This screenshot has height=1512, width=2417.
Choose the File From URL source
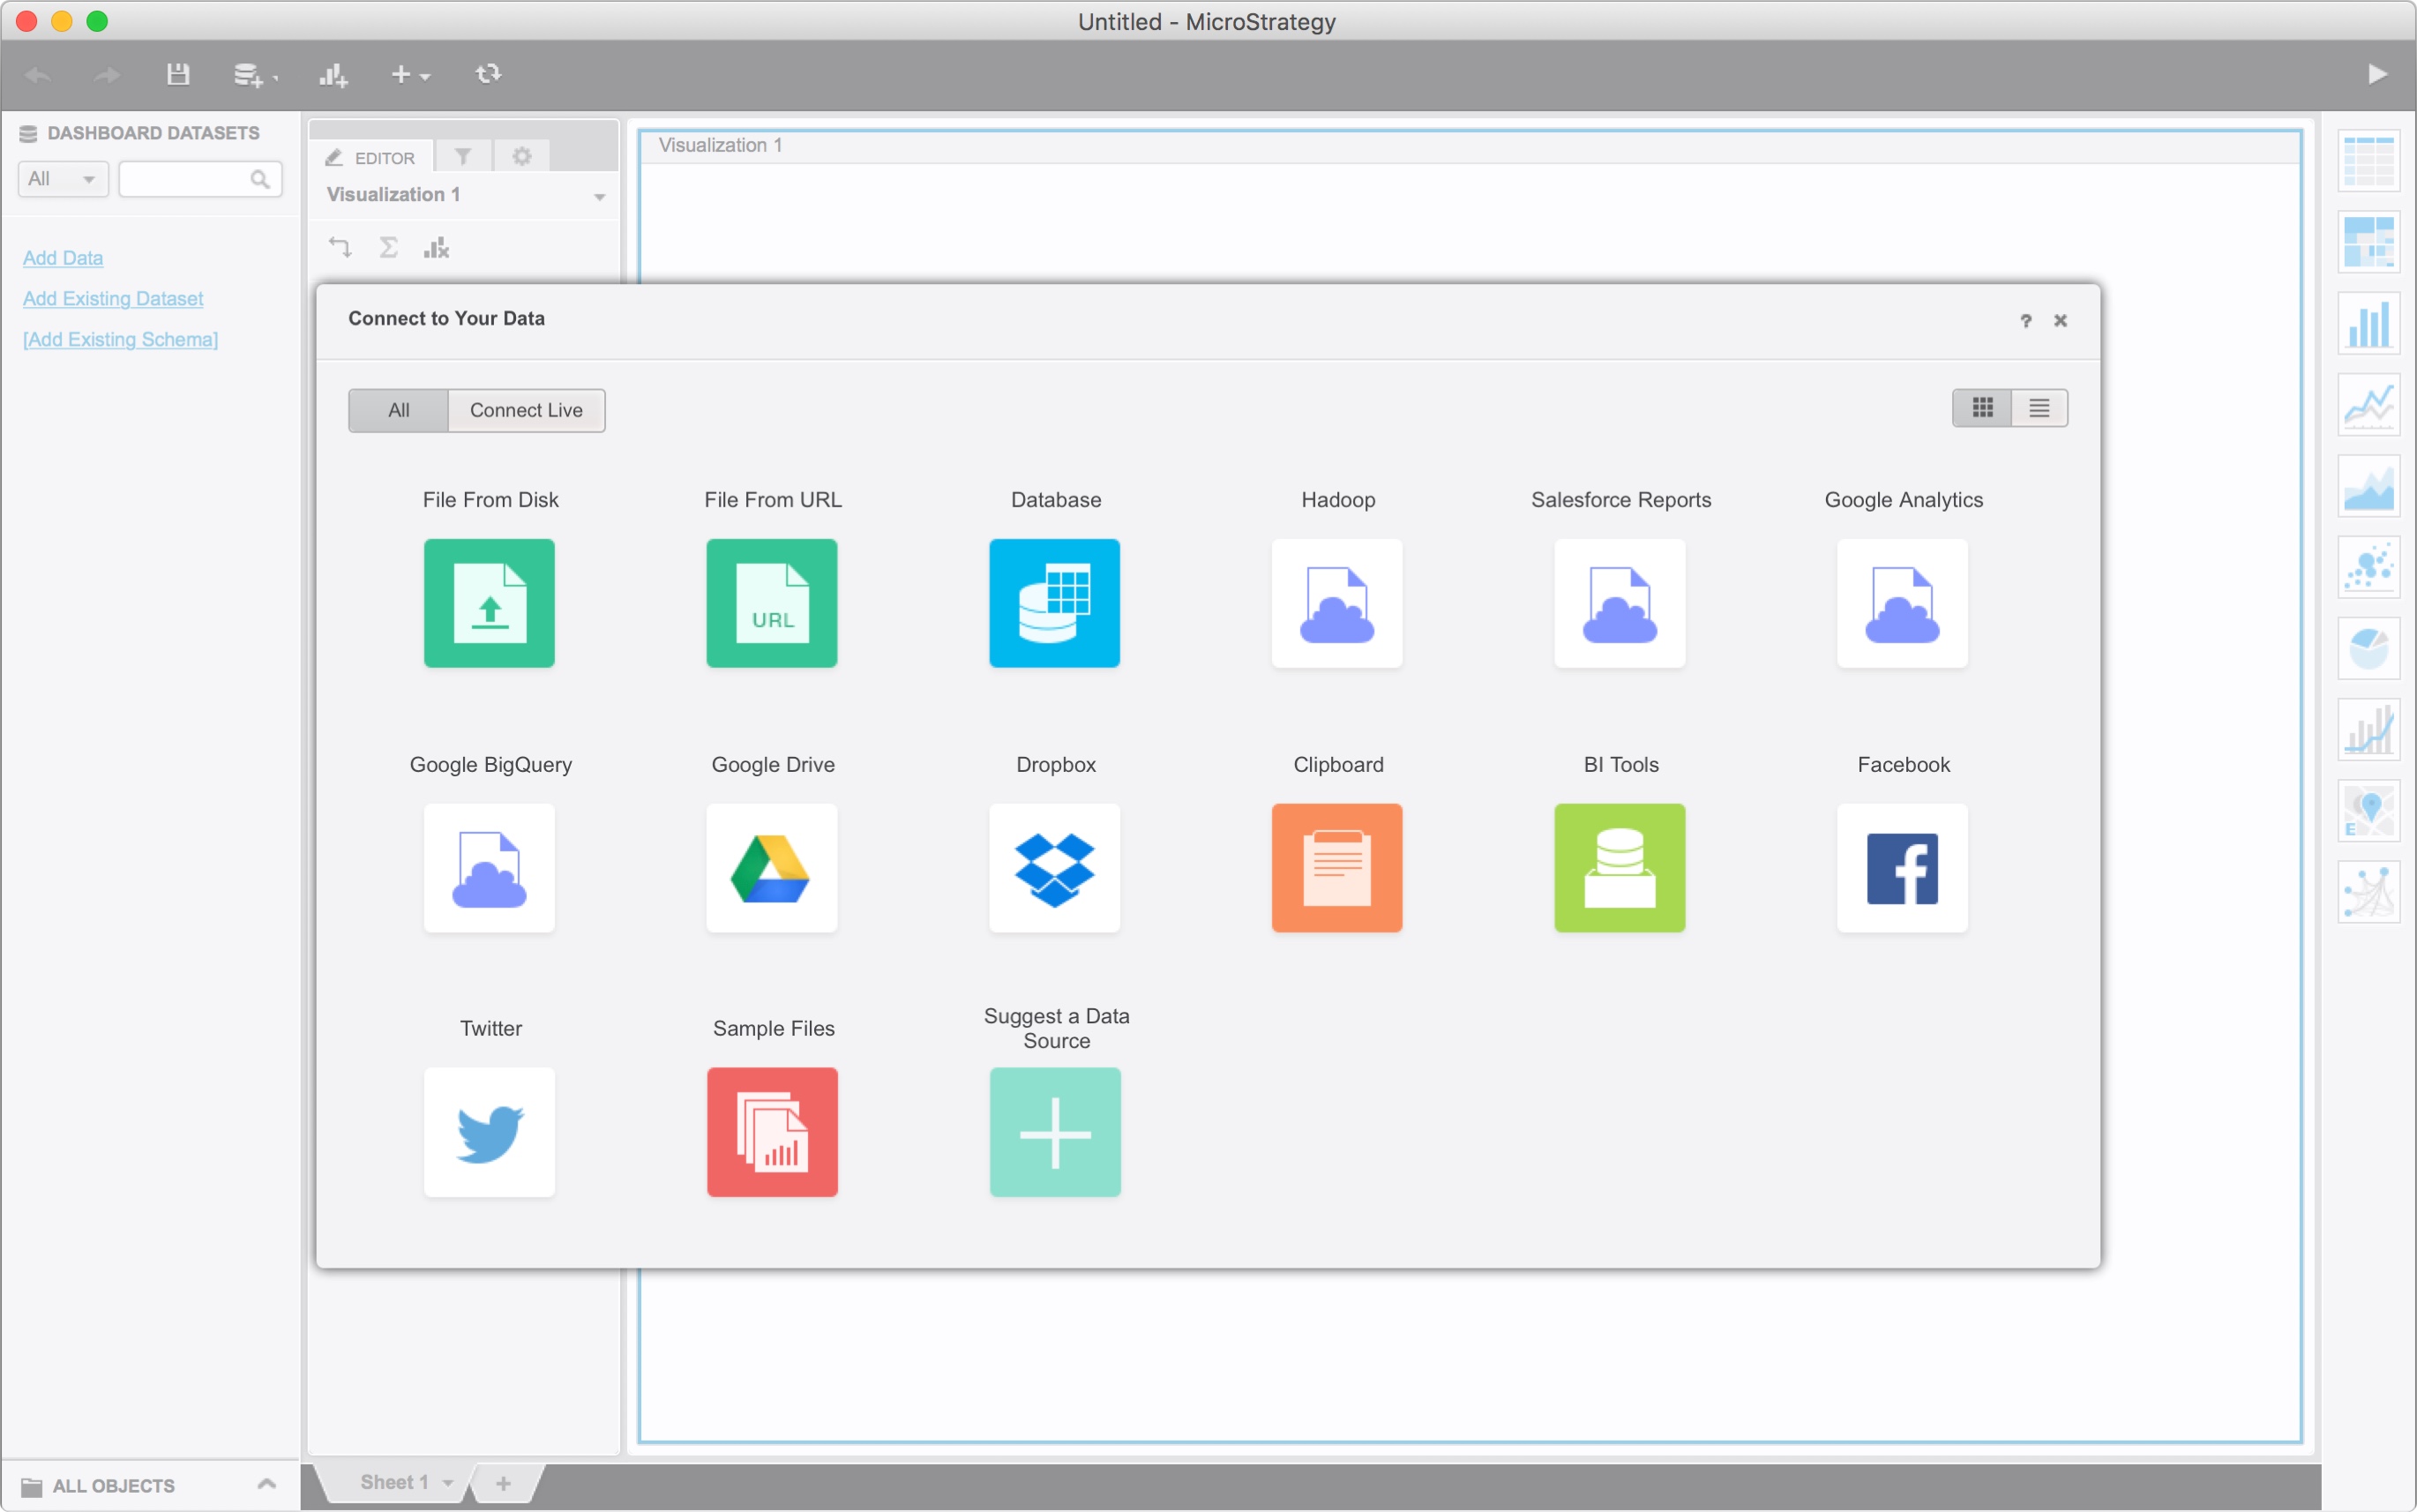(772, 603)
